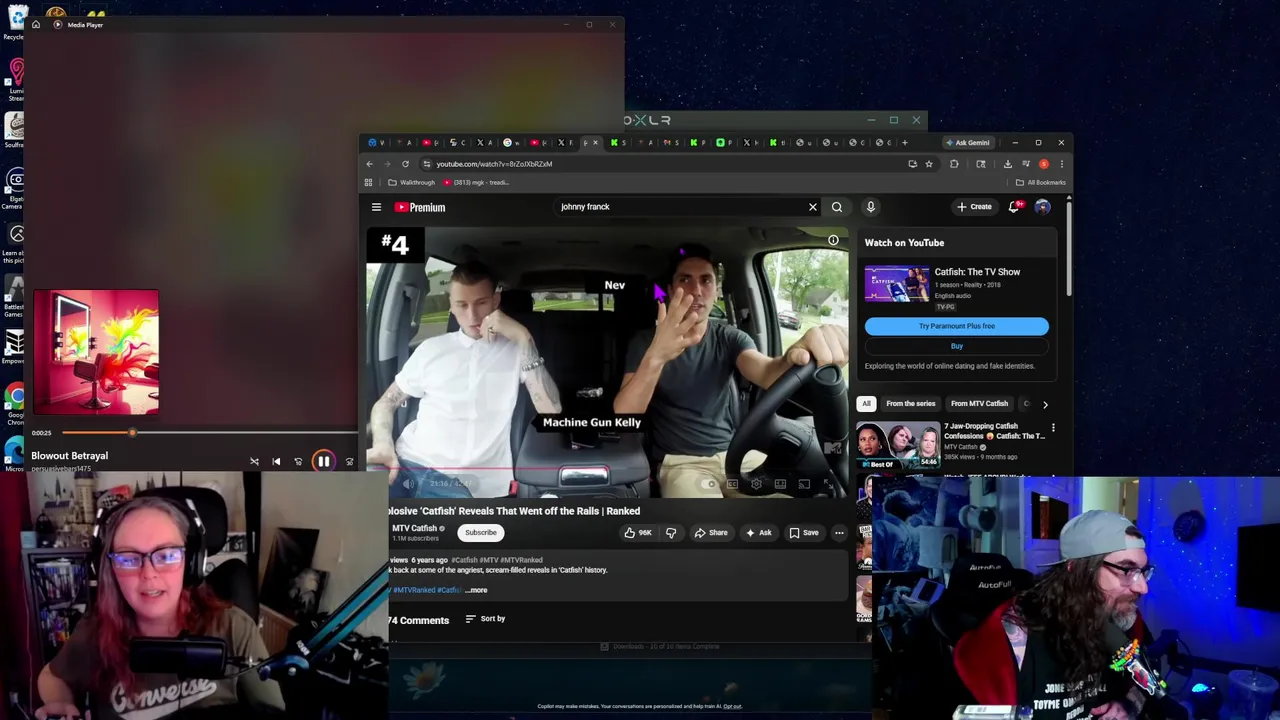The height and width of the screenshot is (720, 1280).
Task: Mute the YouTube video volume
Action: click(408, 484)
